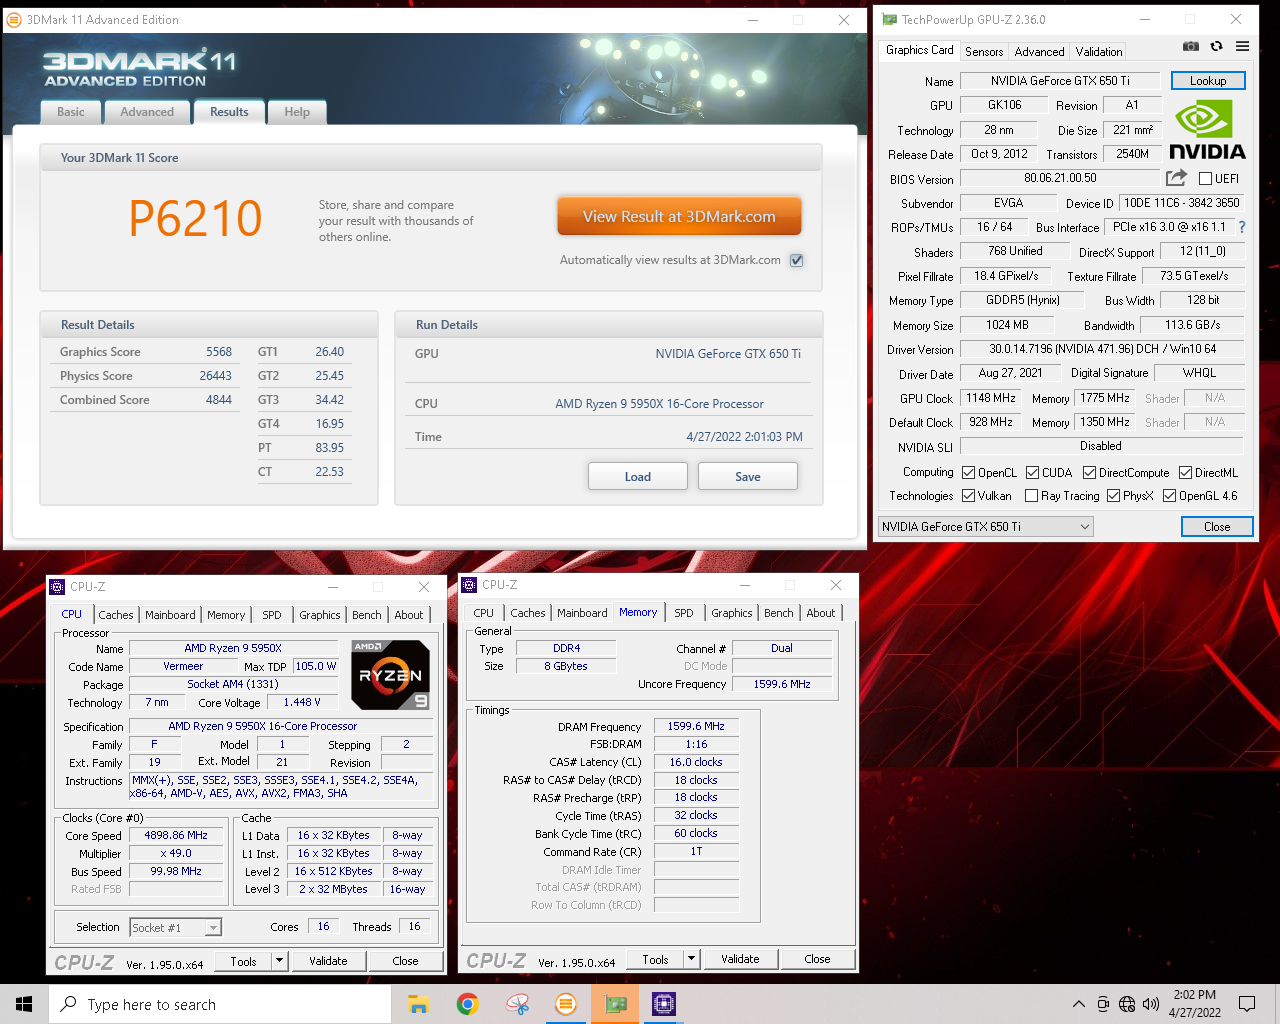
Task: Click Validate in the CPU-Z Memory window
Action: click(740, 959)
